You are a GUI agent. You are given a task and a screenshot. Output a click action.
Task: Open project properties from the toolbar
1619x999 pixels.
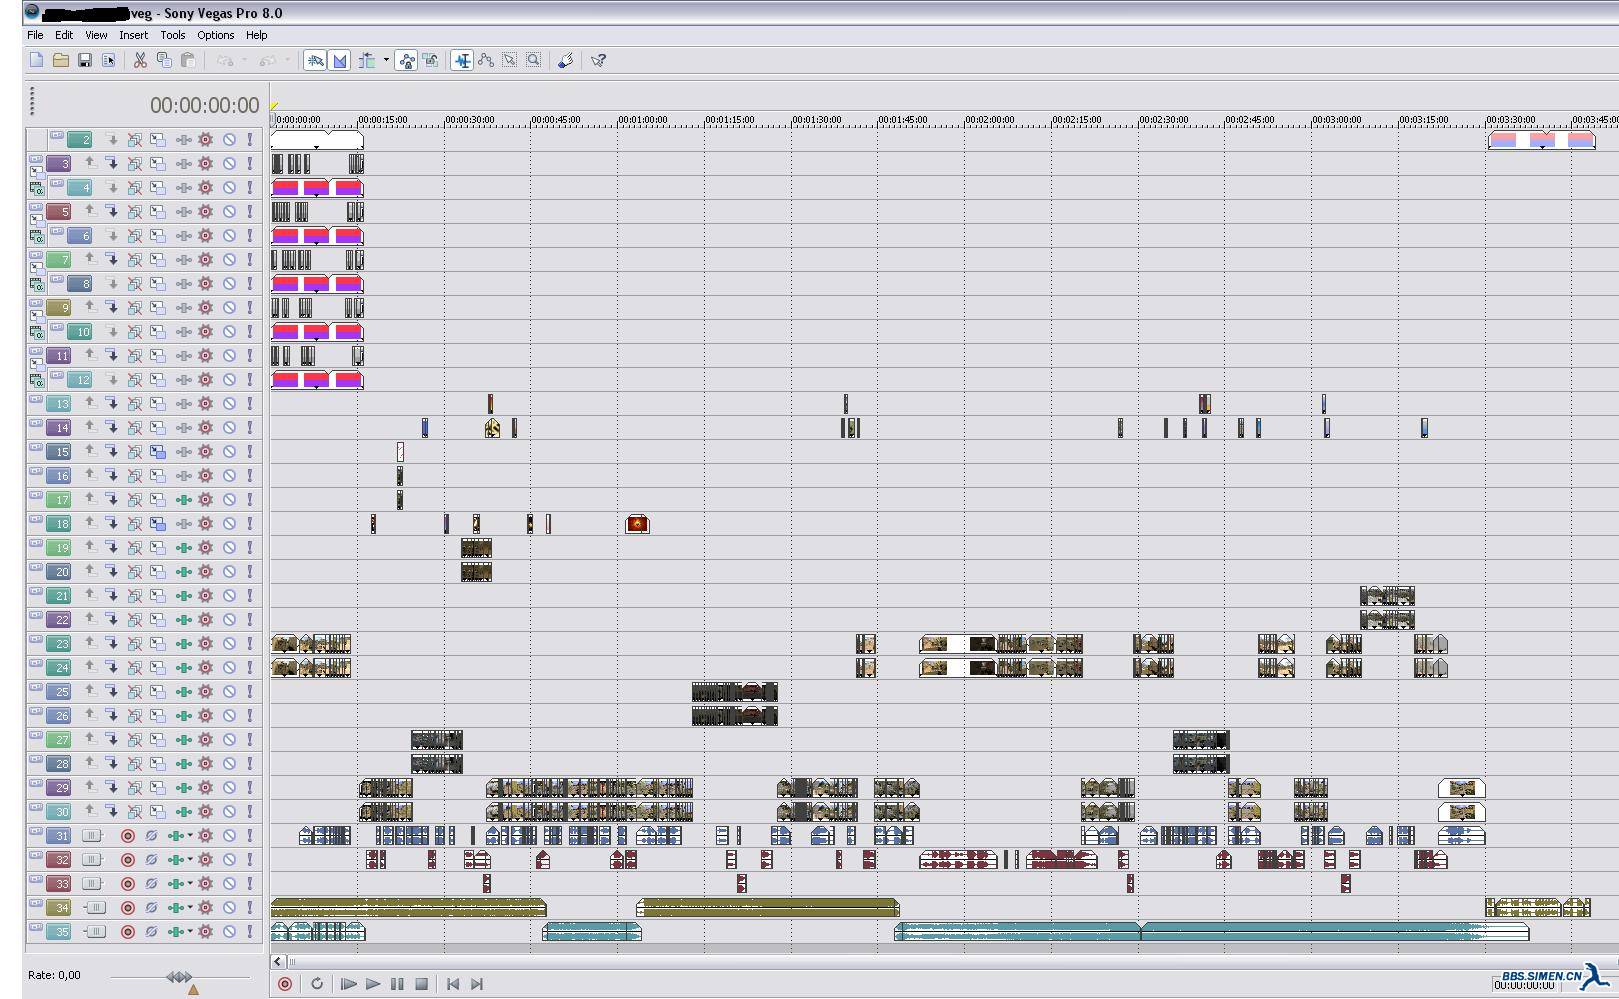[109, 60]
